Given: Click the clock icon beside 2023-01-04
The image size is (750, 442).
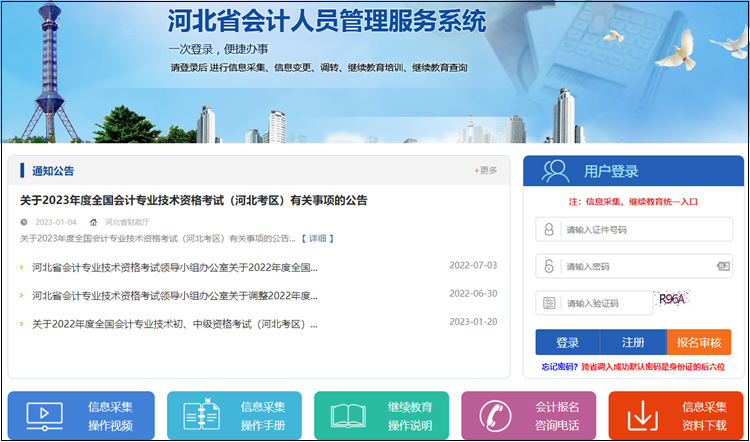Looking at the screenshot, I should (24, 222).
